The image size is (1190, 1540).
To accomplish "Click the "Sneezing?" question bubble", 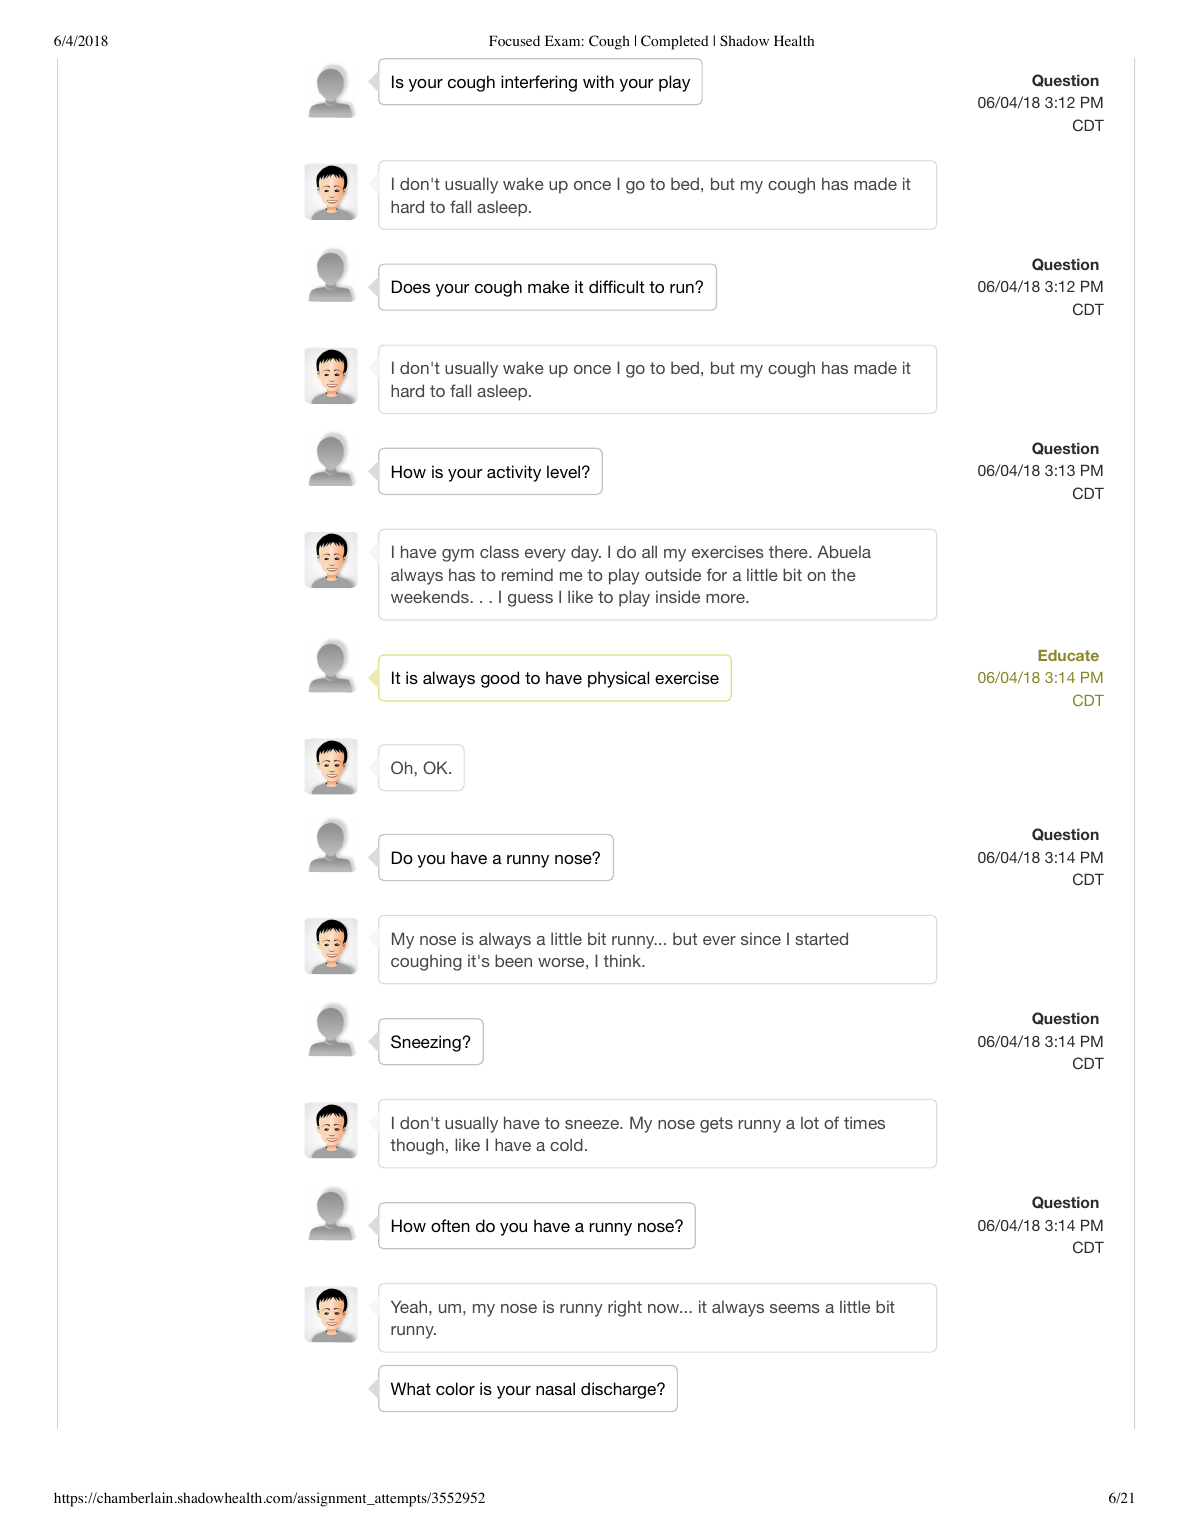I will (430, 1042).
